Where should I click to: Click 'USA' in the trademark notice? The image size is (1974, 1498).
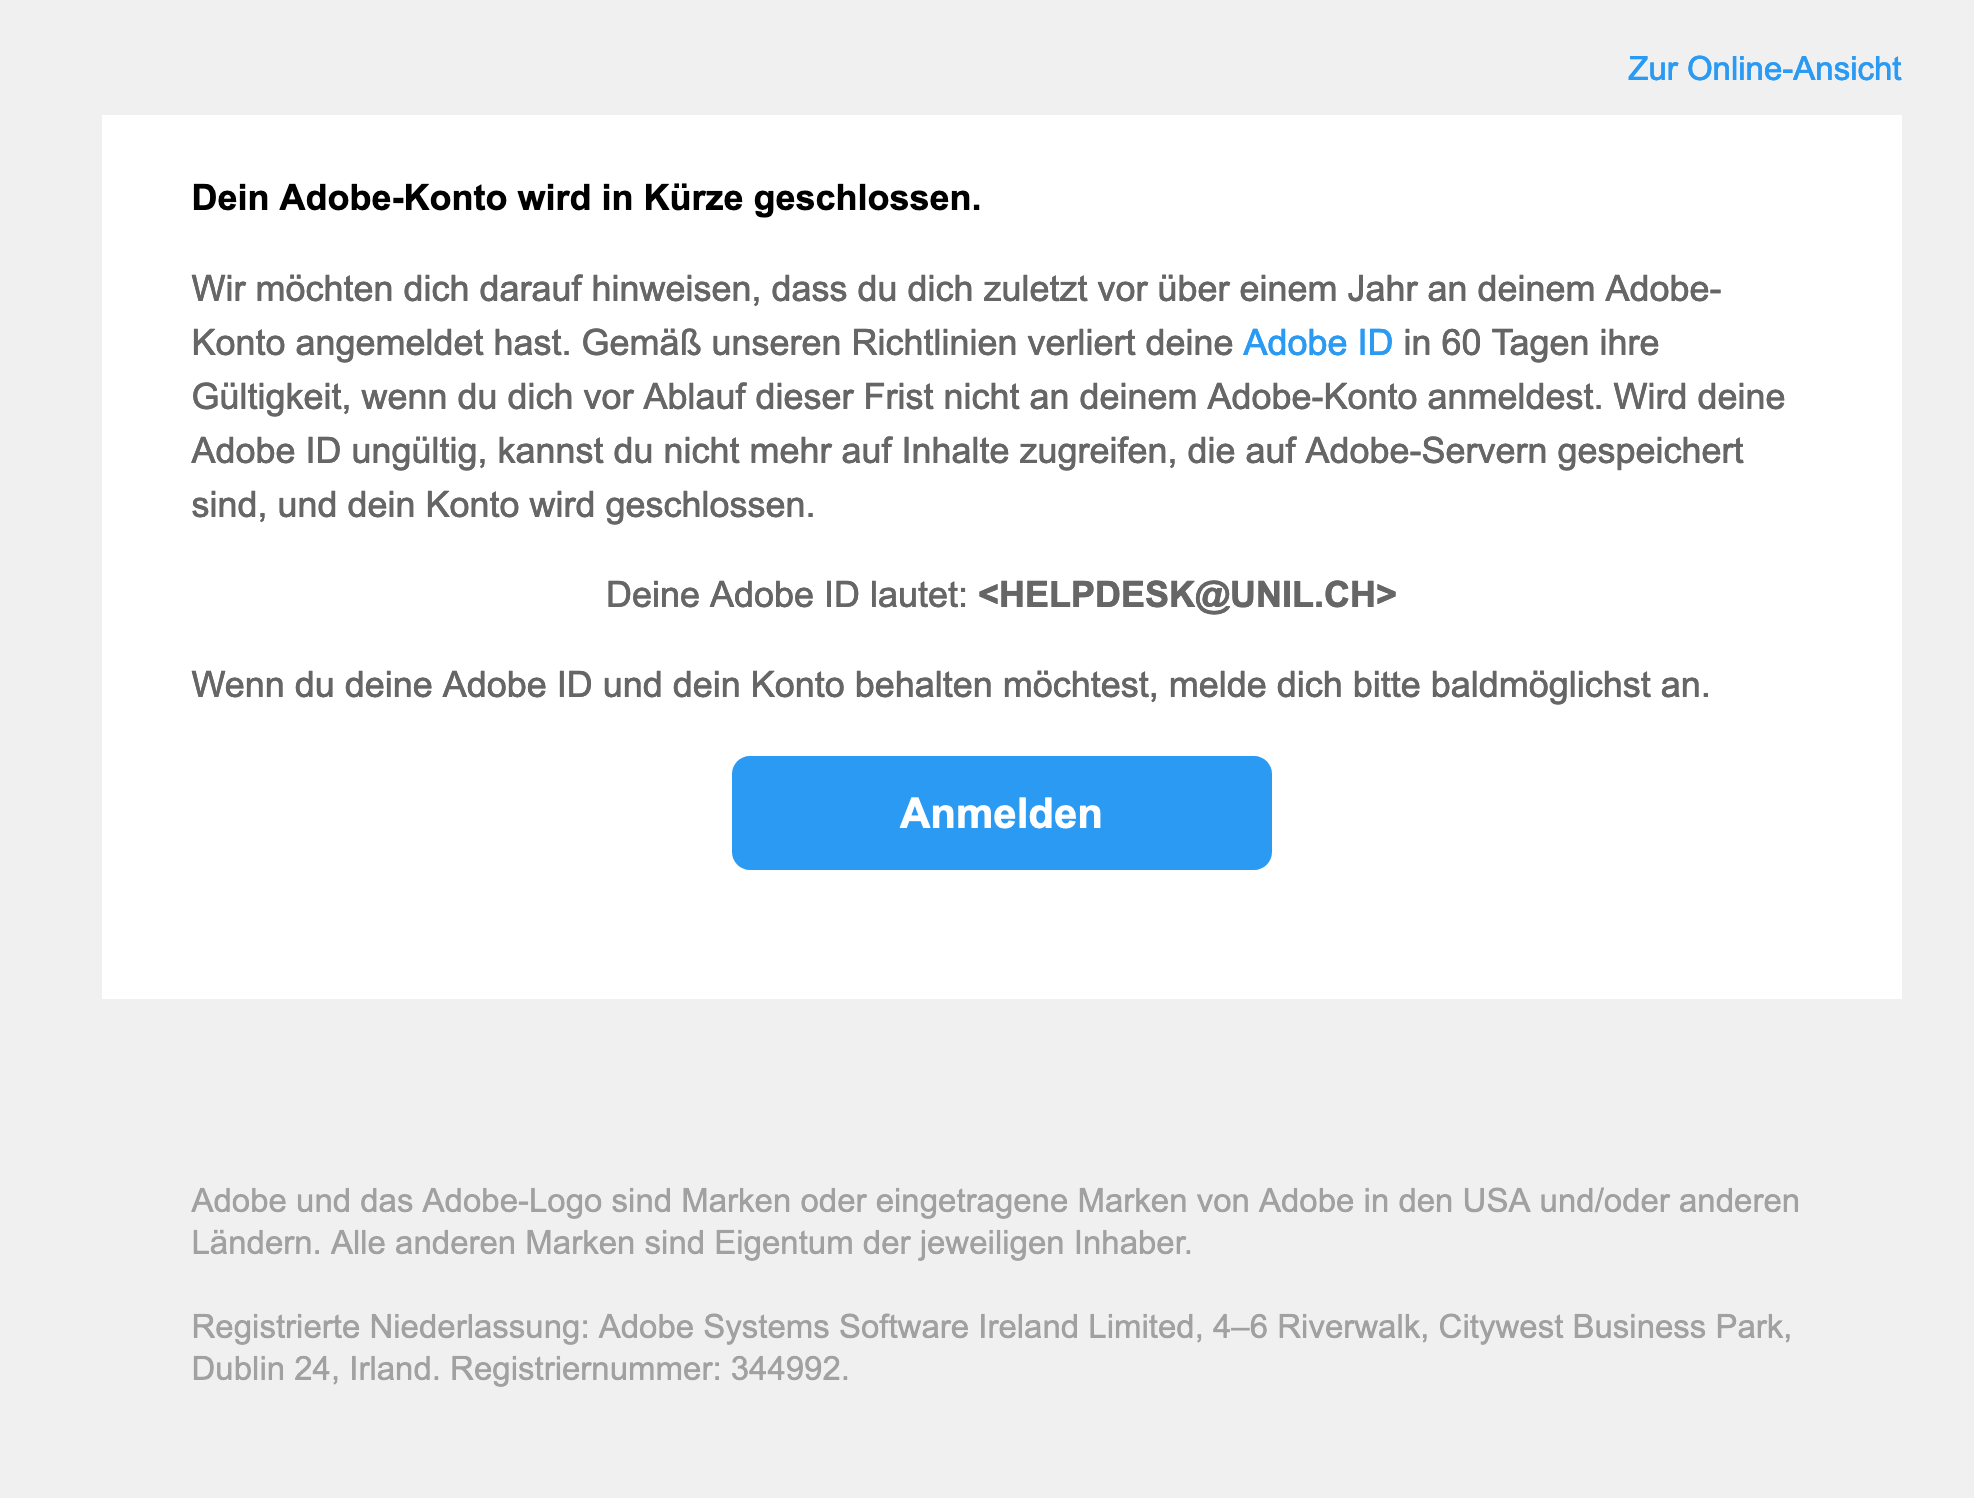(1496, 1200)
